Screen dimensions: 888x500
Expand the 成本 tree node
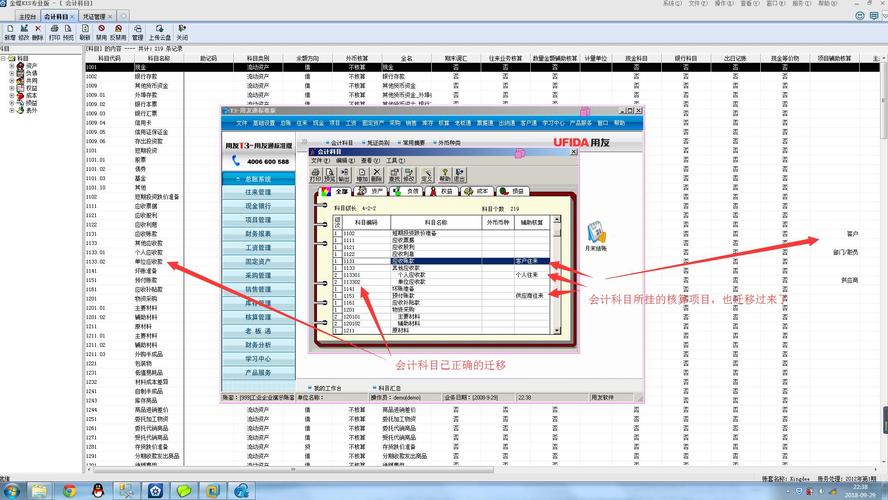pos(11,95)
